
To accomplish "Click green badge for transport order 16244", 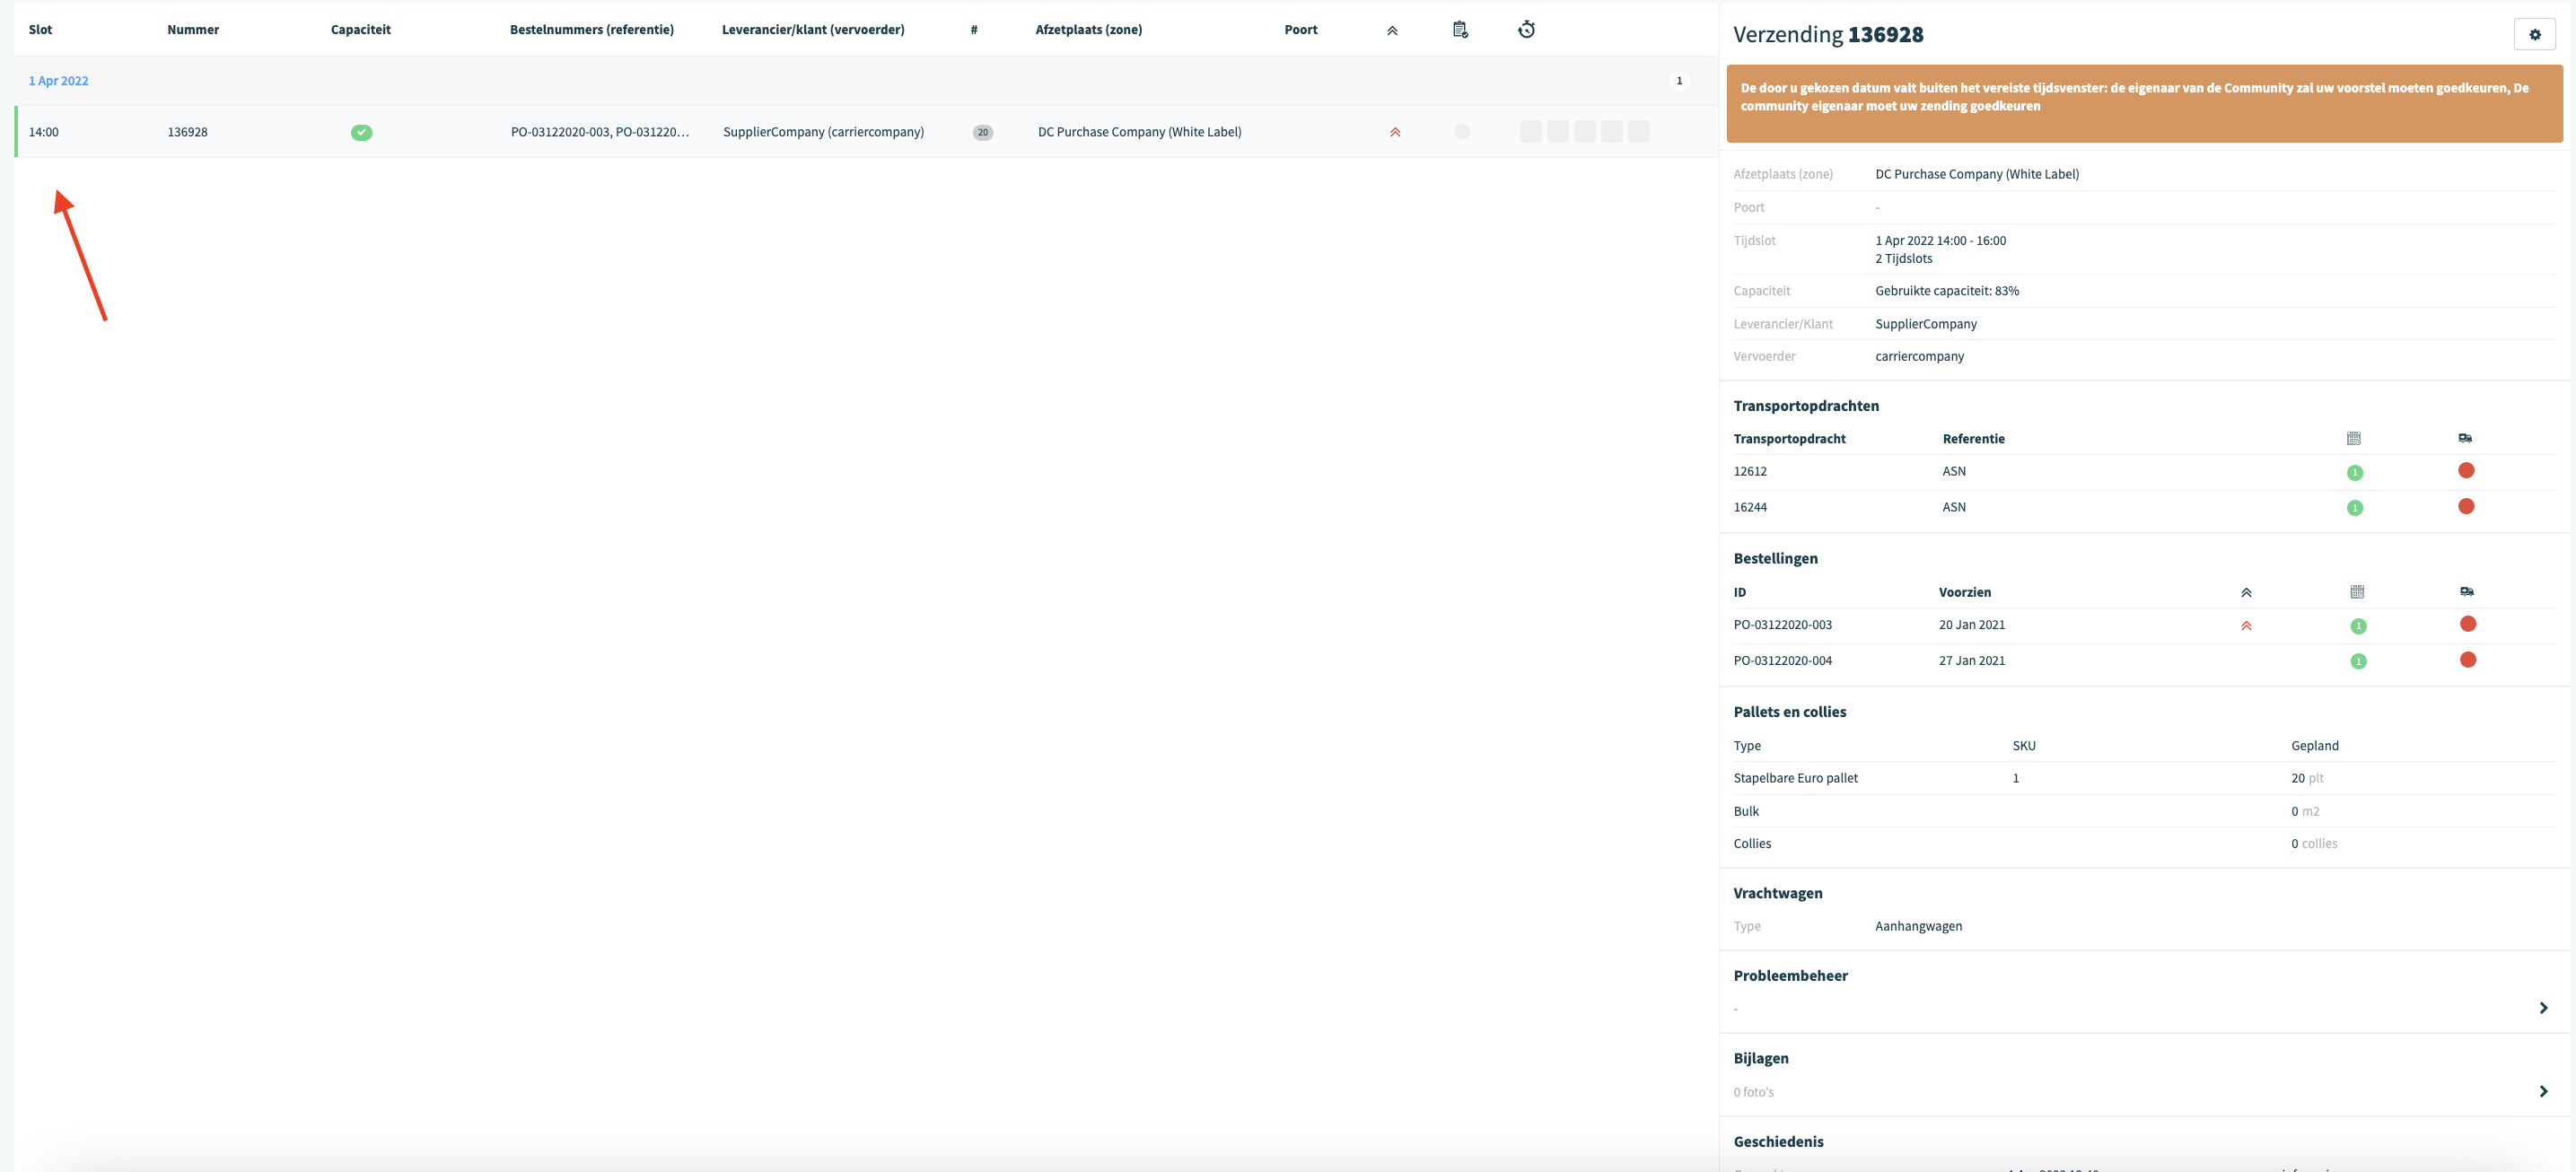I will pyautogui.click(x=2355, y=508).
